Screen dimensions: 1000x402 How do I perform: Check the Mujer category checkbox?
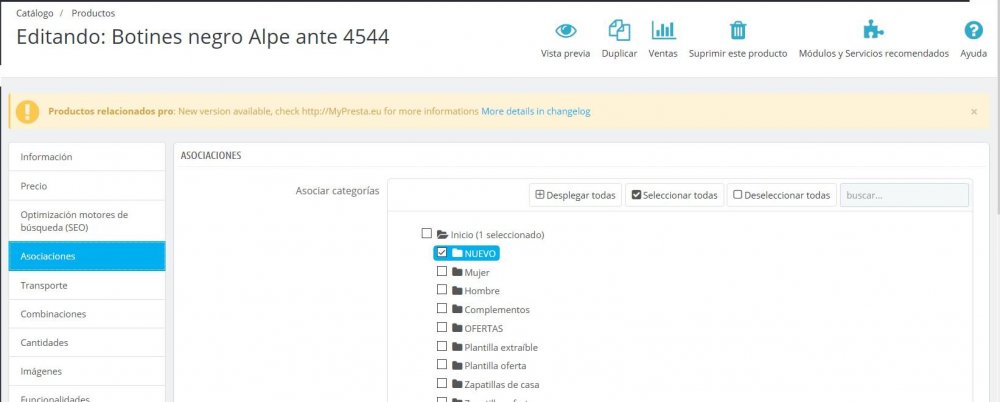(x=441, y=271)
